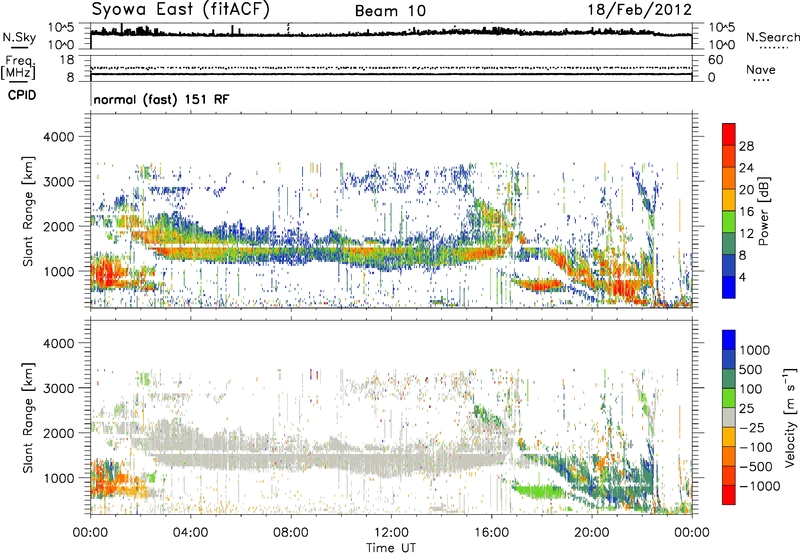Pick the bright blue segment of the velocity color bar

pyautogui.click(x=729, y=340)
